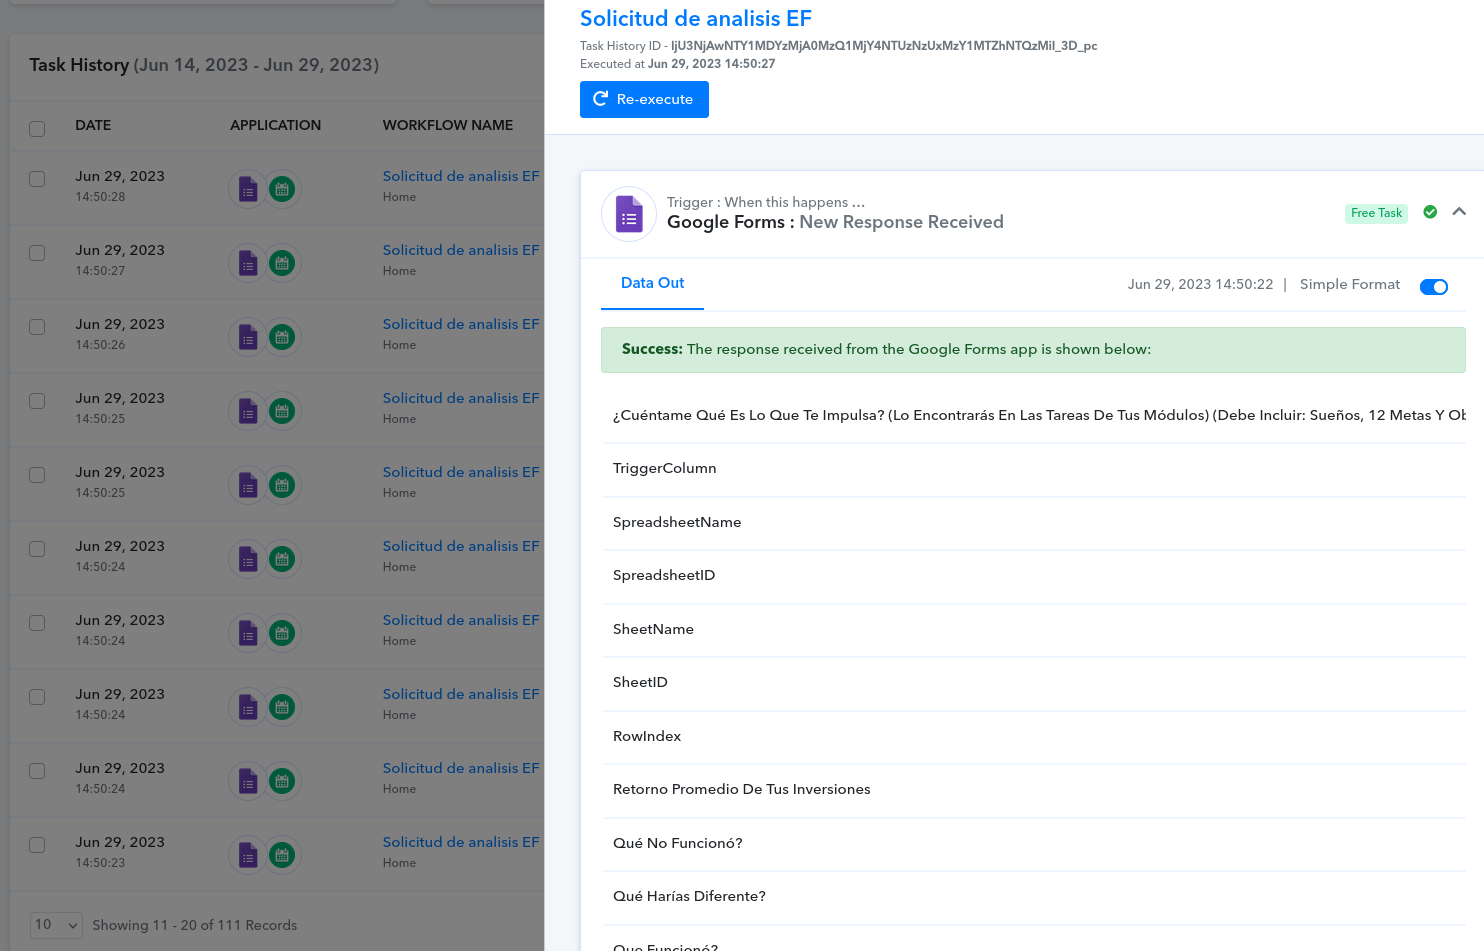Select the SpreadsheetName field row
The image size is (1484, 951).
1034,523
